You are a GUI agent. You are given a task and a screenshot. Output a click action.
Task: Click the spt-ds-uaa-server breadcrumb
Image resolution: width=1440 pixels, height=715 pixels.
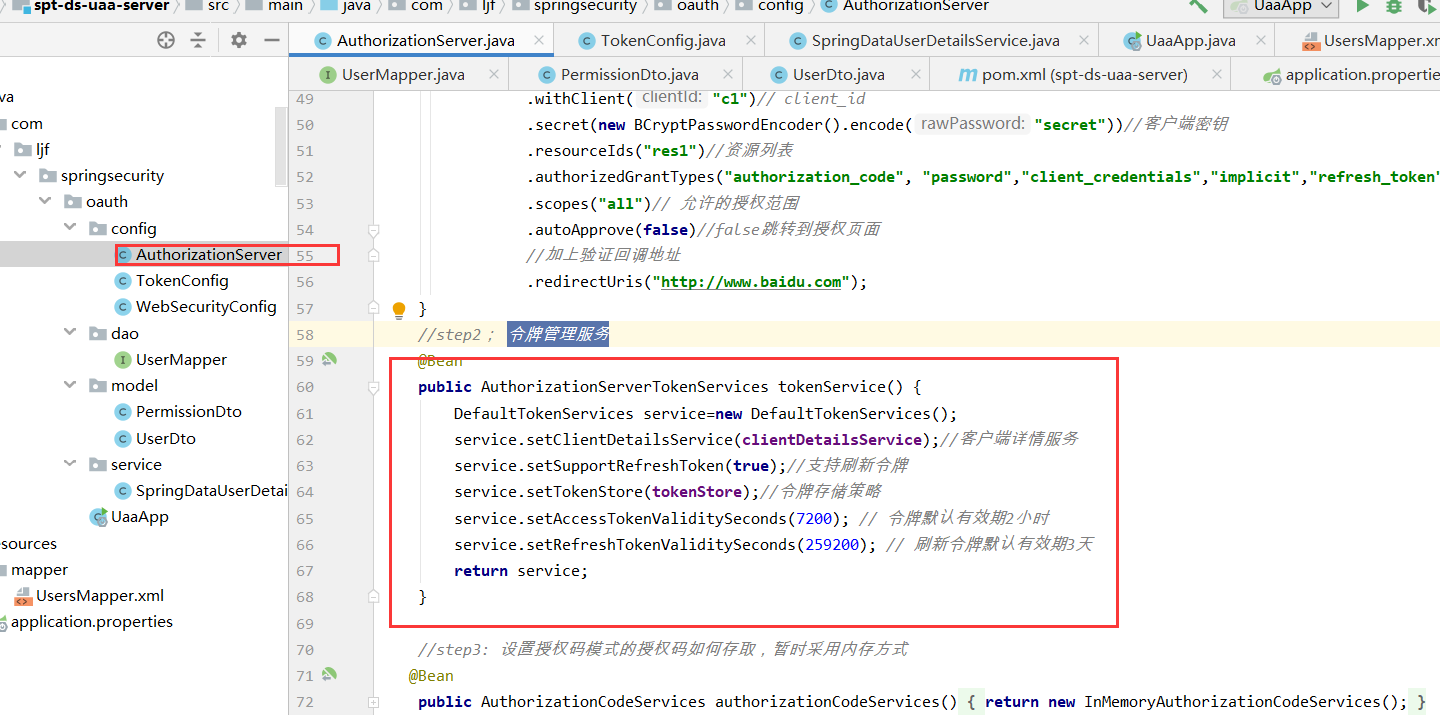tap(91, 6)
